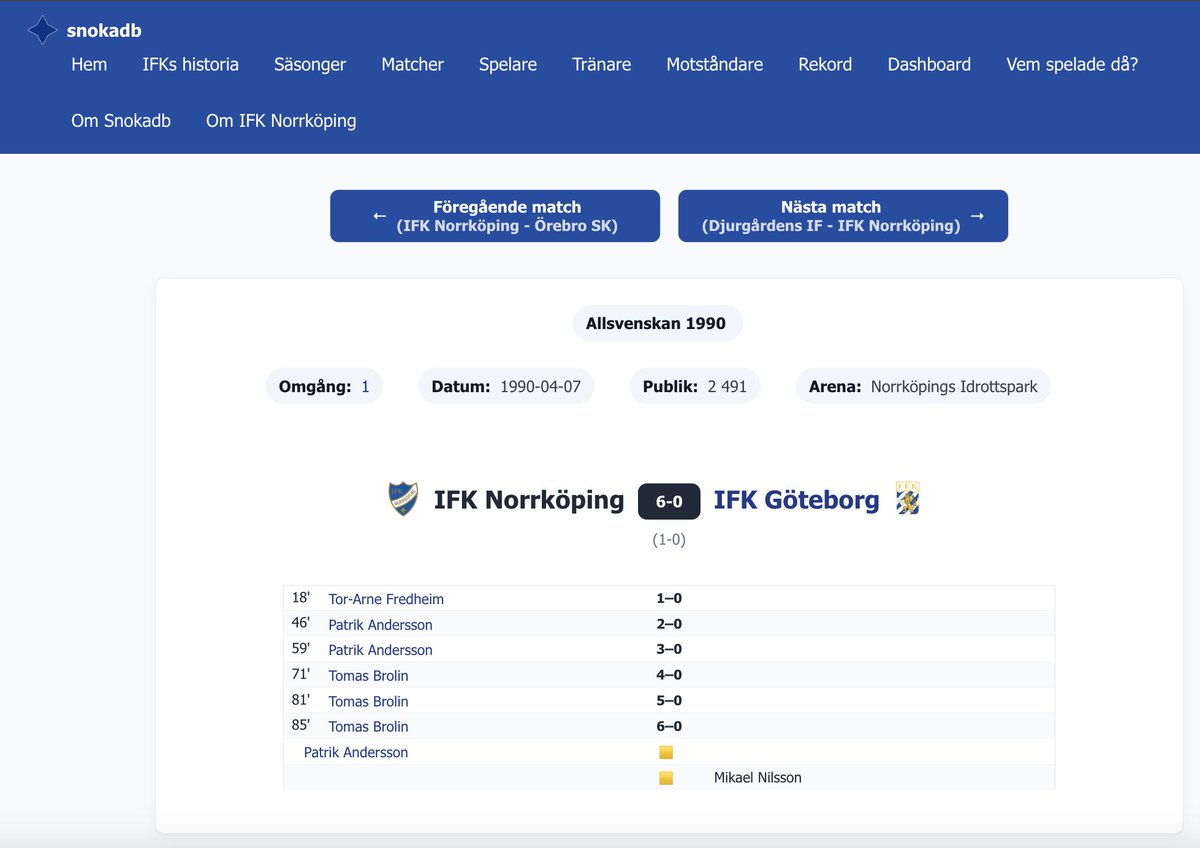The width and height of the screenshot is (1200, 848).
Task: Open Tomas Brolin link at 71'
Action: pos(368,676)
